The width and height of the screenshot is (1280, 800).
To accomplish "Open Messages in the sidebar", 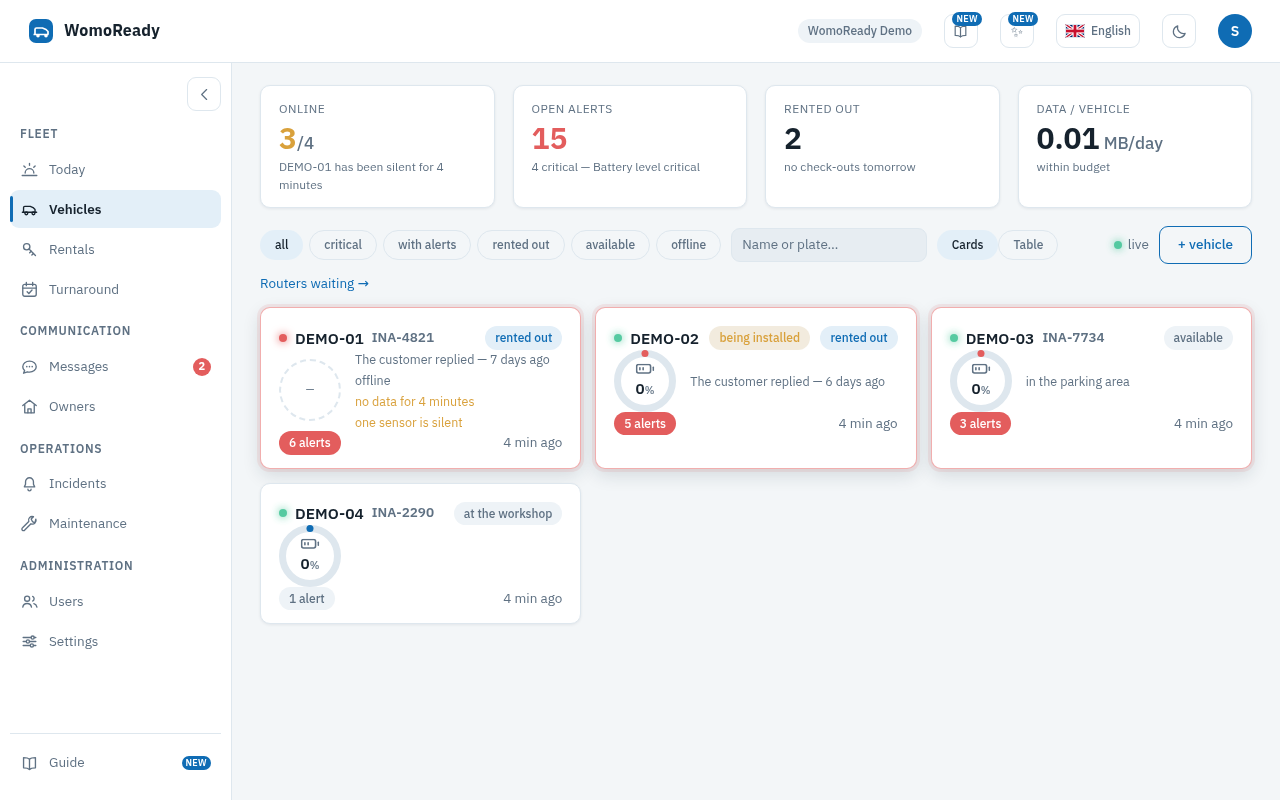I will 115,367.
